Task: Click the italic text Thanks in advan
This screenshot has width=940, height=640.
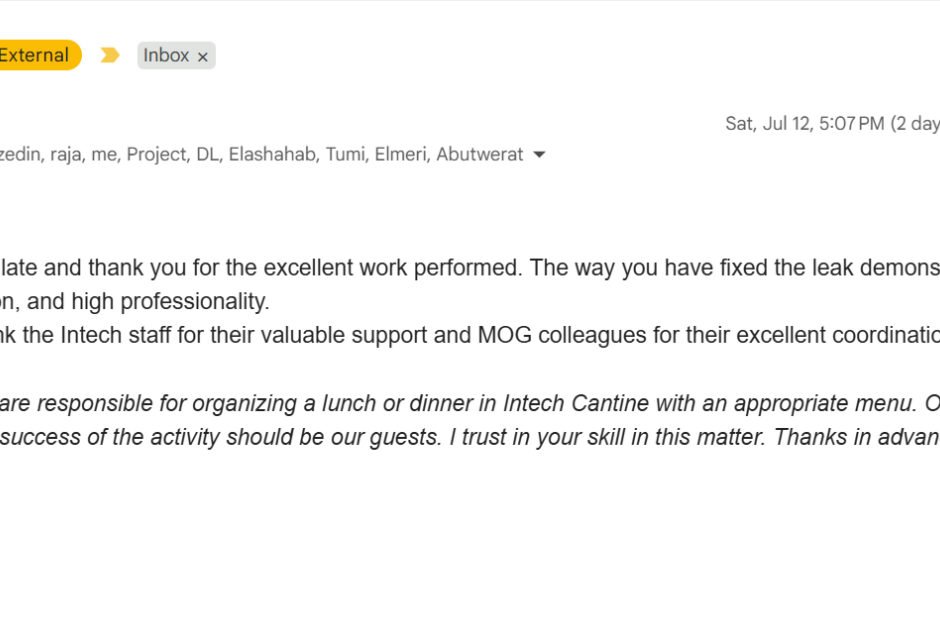Action: 857,437
